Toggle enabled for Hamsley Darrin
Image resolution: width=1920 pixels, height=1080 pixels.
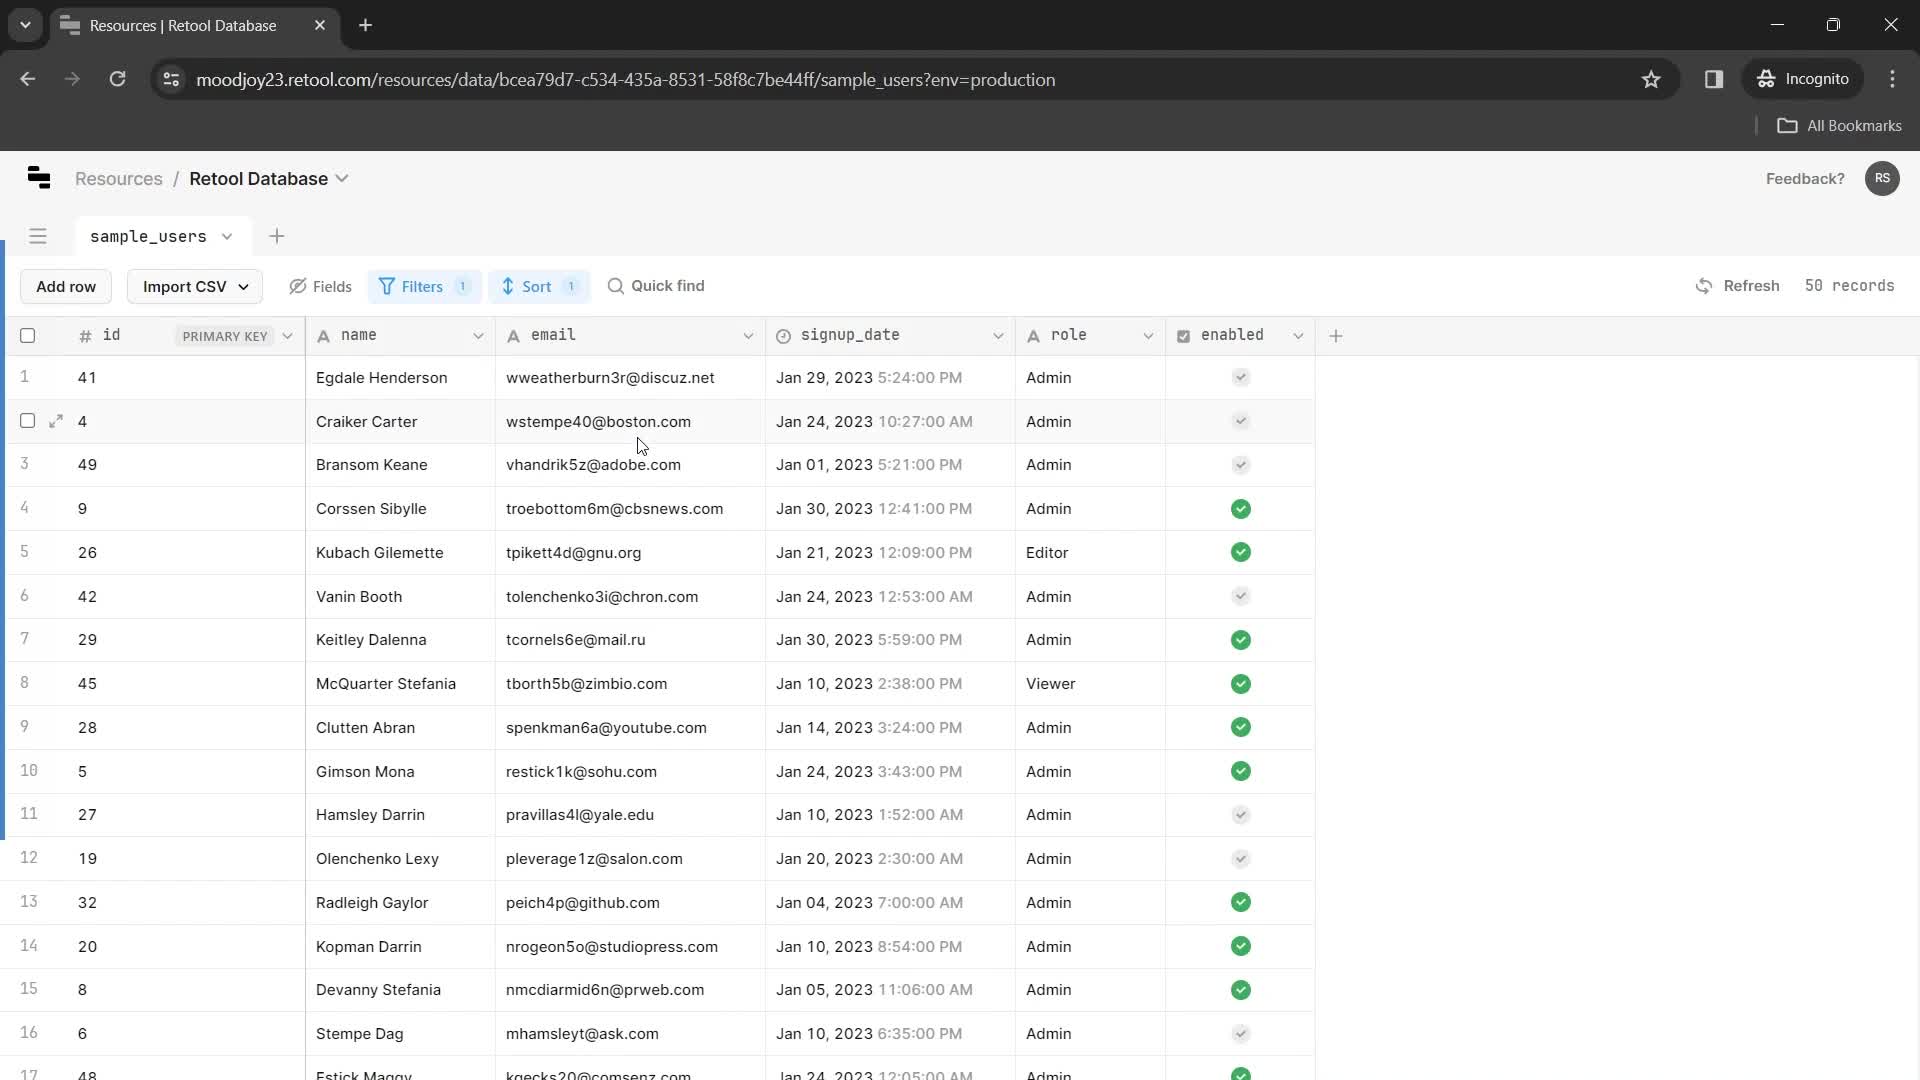pyautogui.click(x=1241, y=815)
